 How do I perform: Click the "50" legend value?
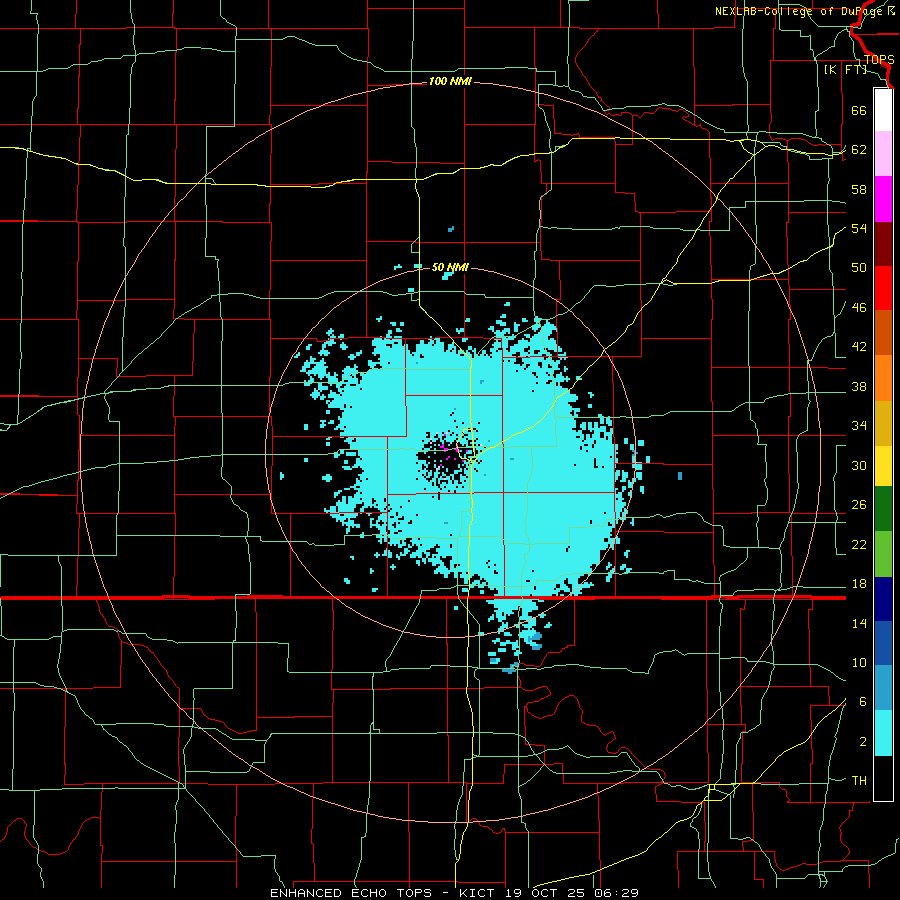click(x=859, y=268)
